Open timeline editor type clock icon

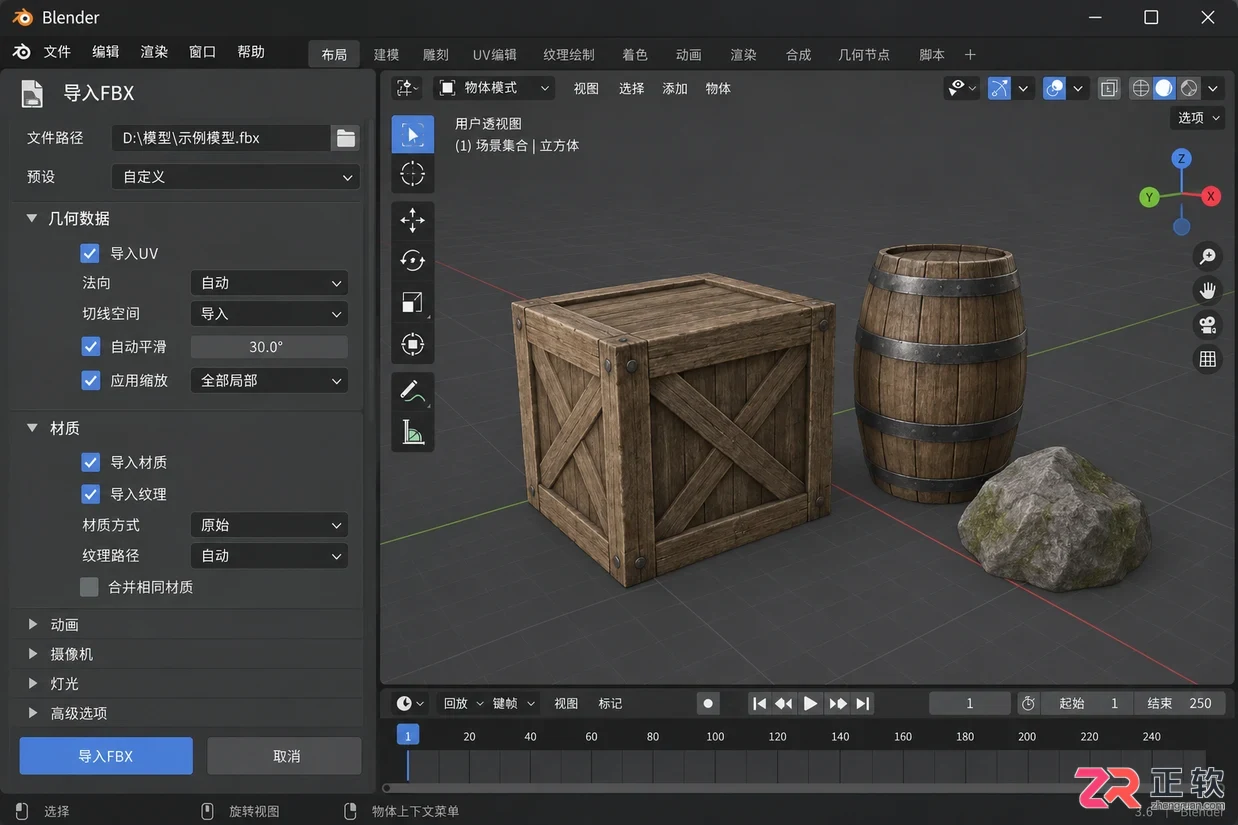coord(410,703)
